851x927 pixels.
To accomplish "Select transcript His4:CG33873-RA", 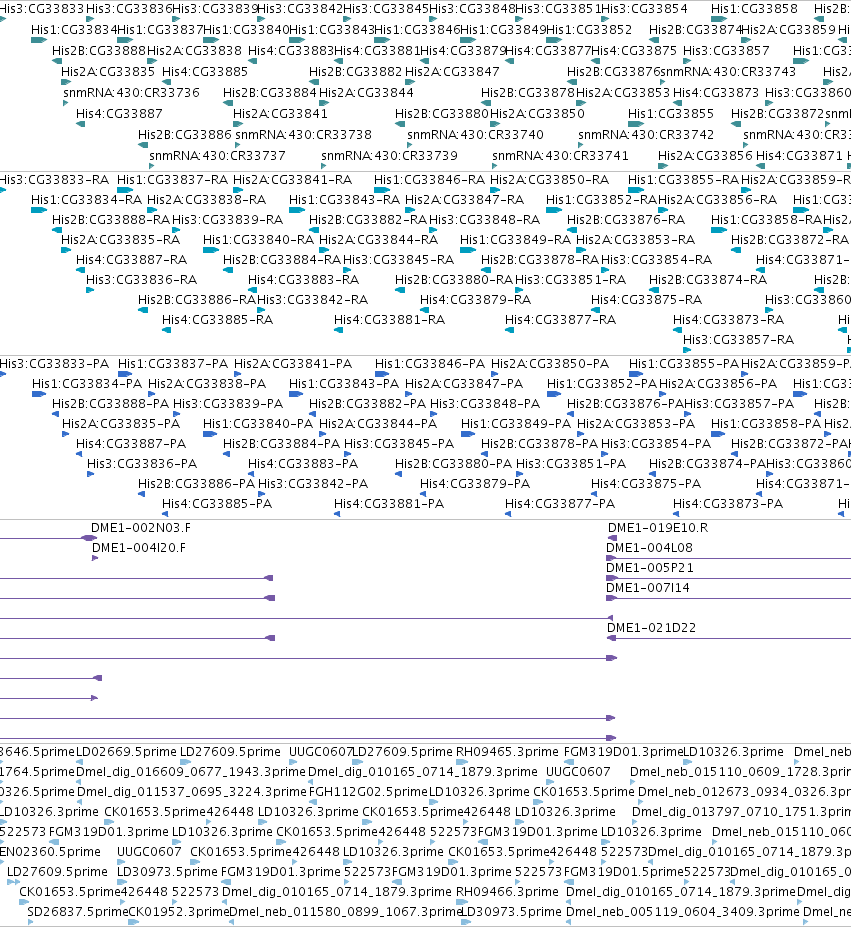I will tap(729, 320).
